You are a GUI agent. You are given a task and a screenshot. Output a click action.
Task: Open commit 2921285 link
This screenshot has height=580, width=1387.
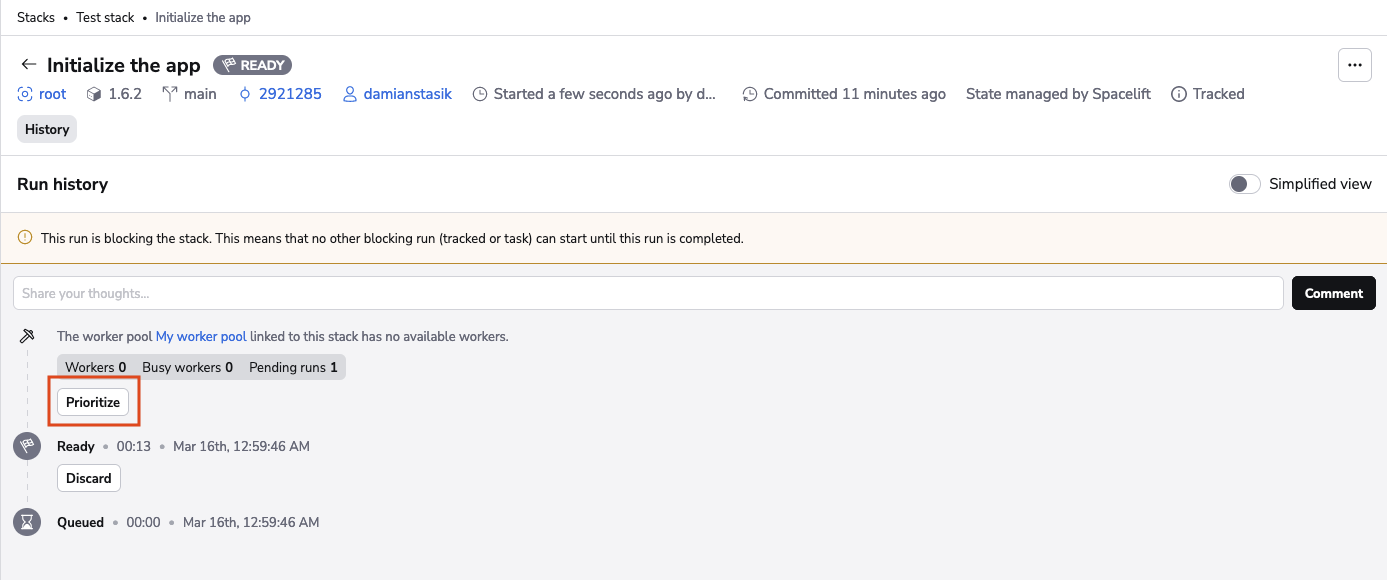(290, 94)
